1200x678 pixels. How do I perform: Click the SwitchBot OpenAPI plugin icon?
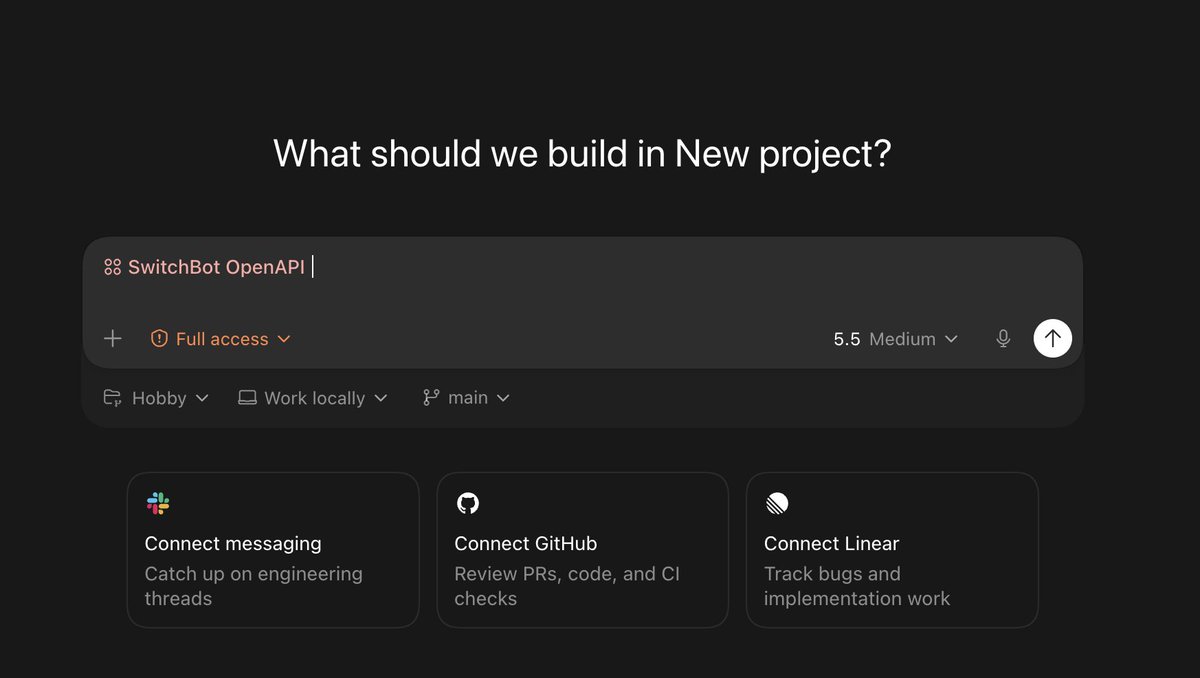click(112, 267)
